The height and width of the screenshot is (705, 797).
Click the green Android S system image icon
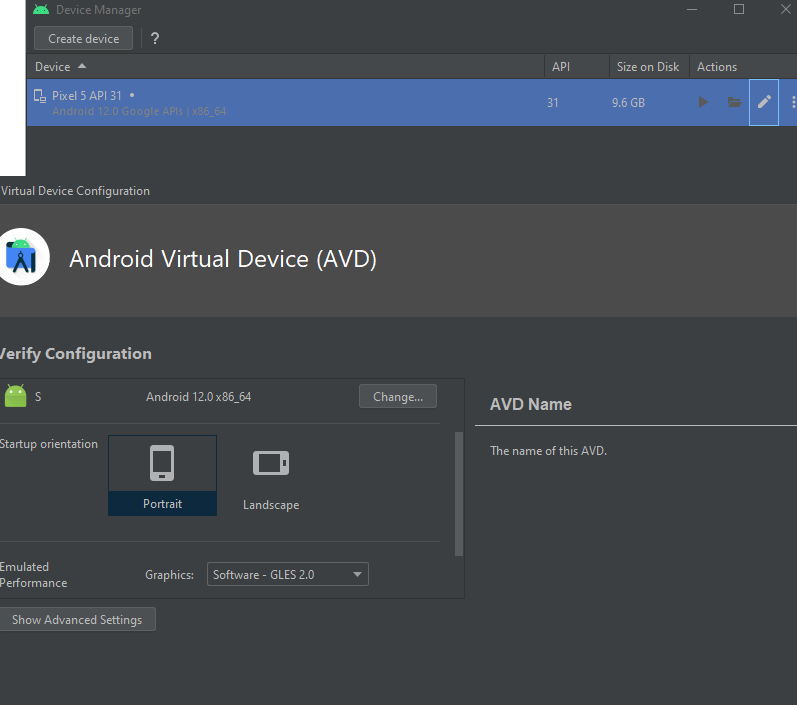(x=15, y=396)
